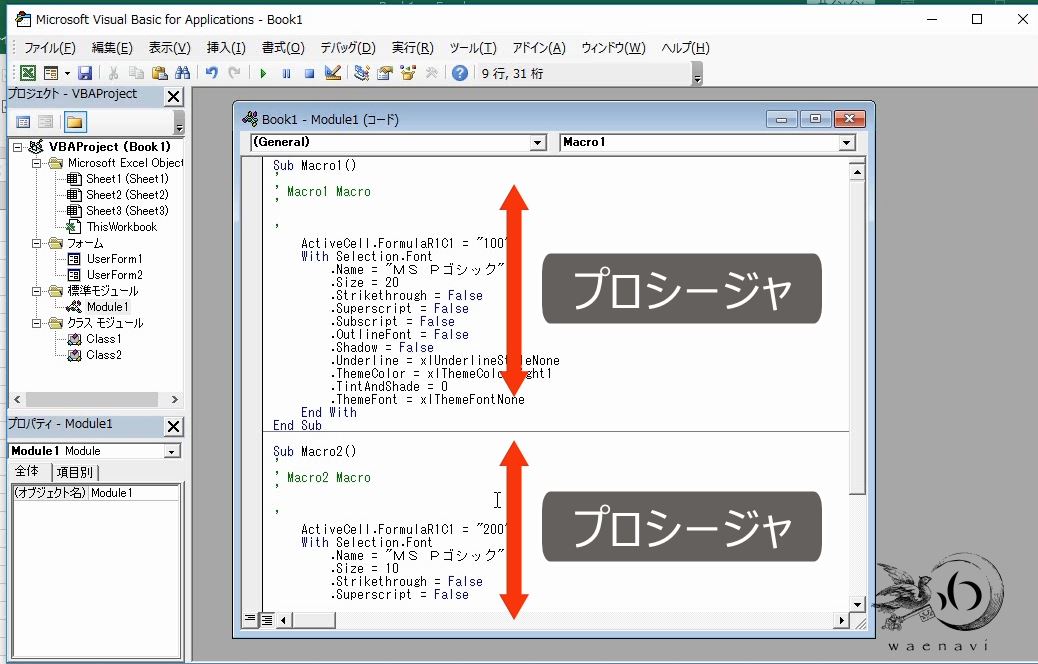Collapse the VBAProject (Book1) tree node
This screenshot has height=664, width=1038.
[18, 147]
